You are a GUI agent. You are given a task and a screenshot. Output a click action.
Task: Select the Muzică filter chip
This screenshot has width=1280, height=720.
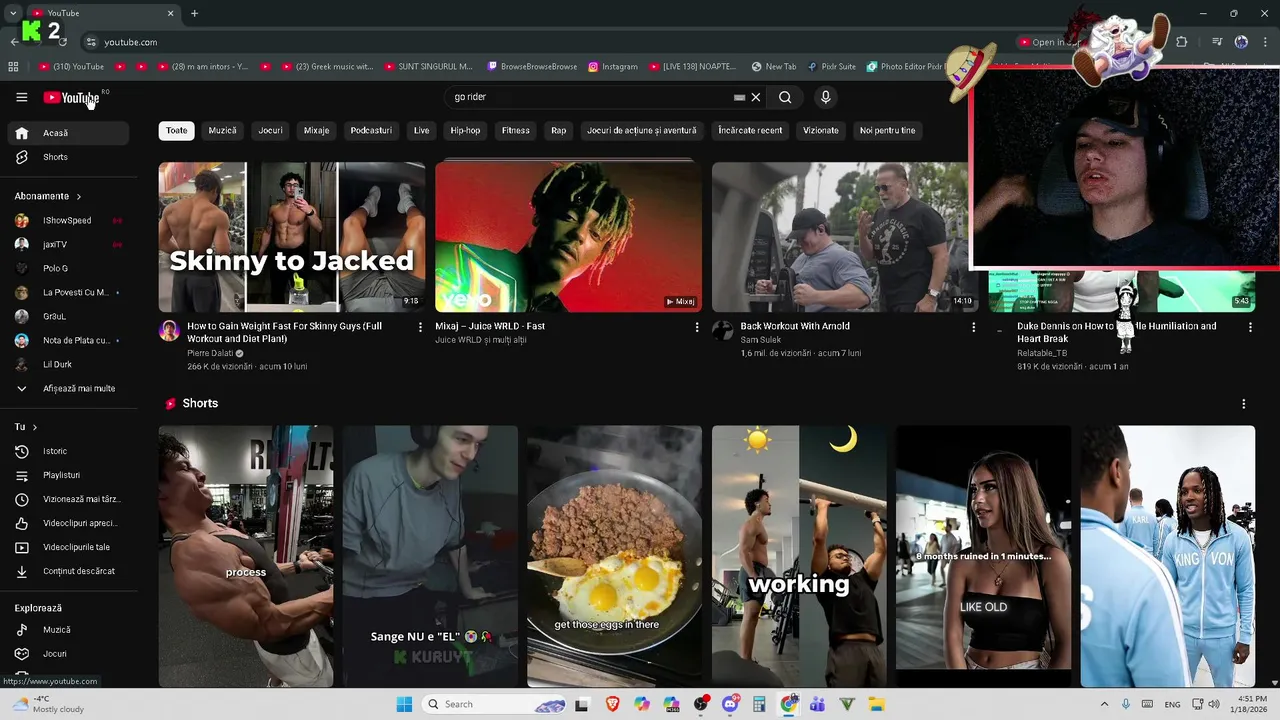222,130
